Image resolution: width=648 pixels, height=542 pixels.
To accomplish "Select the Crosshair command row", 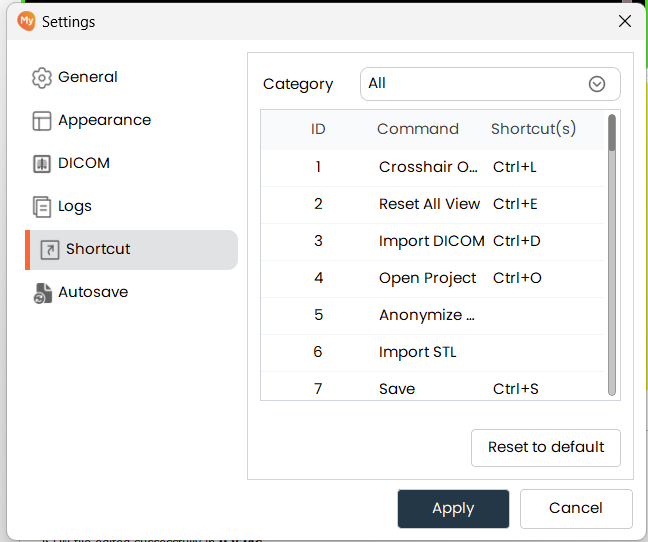I will coord(428,167).
